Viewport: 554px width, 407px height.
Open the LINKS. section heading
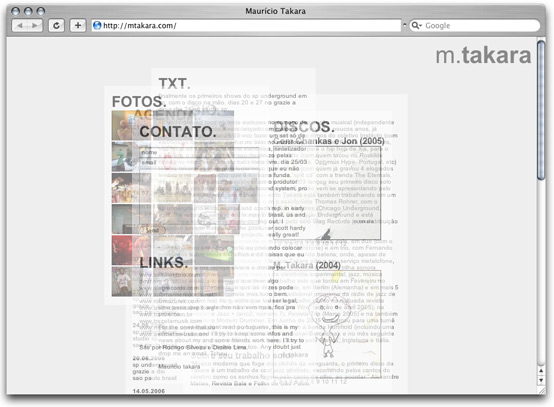[x=164, y=263]
